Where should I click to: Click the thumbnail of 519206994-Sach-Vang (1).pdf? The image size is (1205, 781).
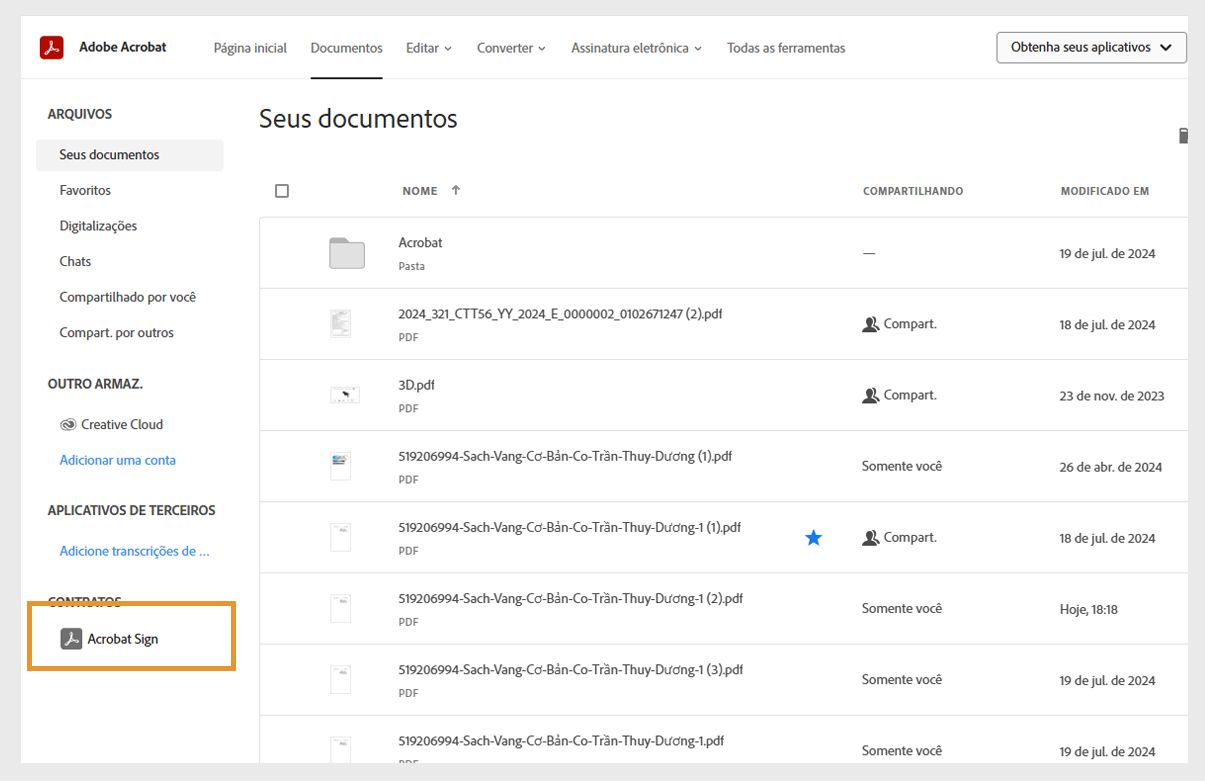click(x=340, y=465)
